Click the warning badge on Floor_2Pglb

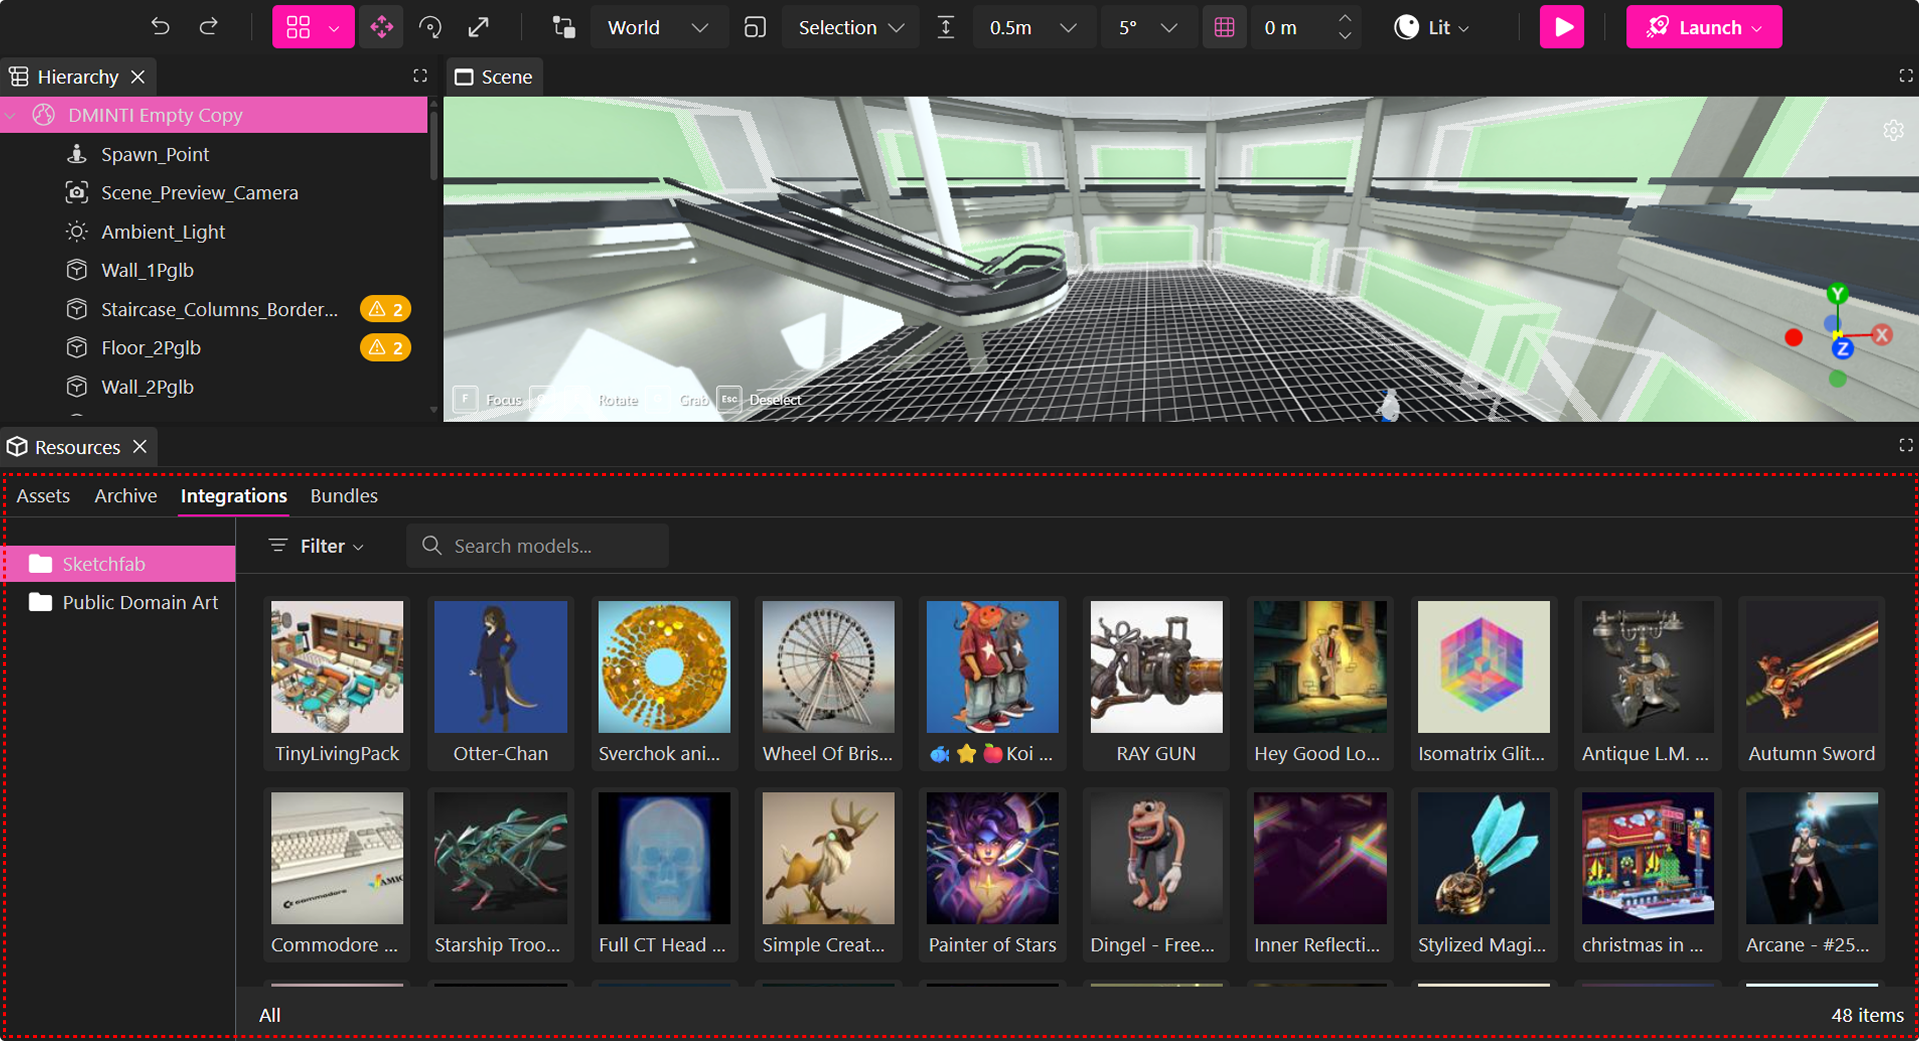tap(385, 347)
